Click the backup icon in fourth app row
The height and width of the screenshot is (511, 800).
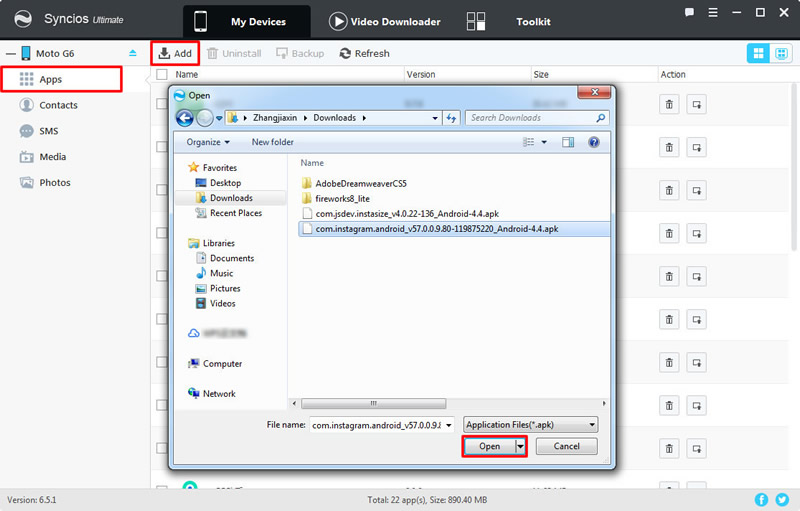pos(696,234)
